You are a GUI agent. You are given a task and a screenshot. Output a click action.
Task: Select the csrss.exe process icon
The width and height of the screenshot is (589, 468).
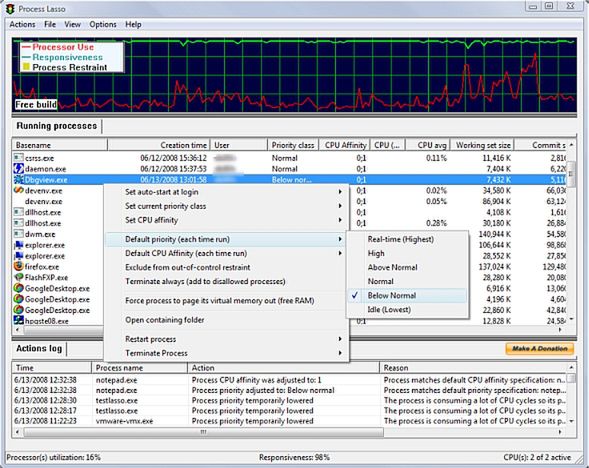[x=18, y=158]
